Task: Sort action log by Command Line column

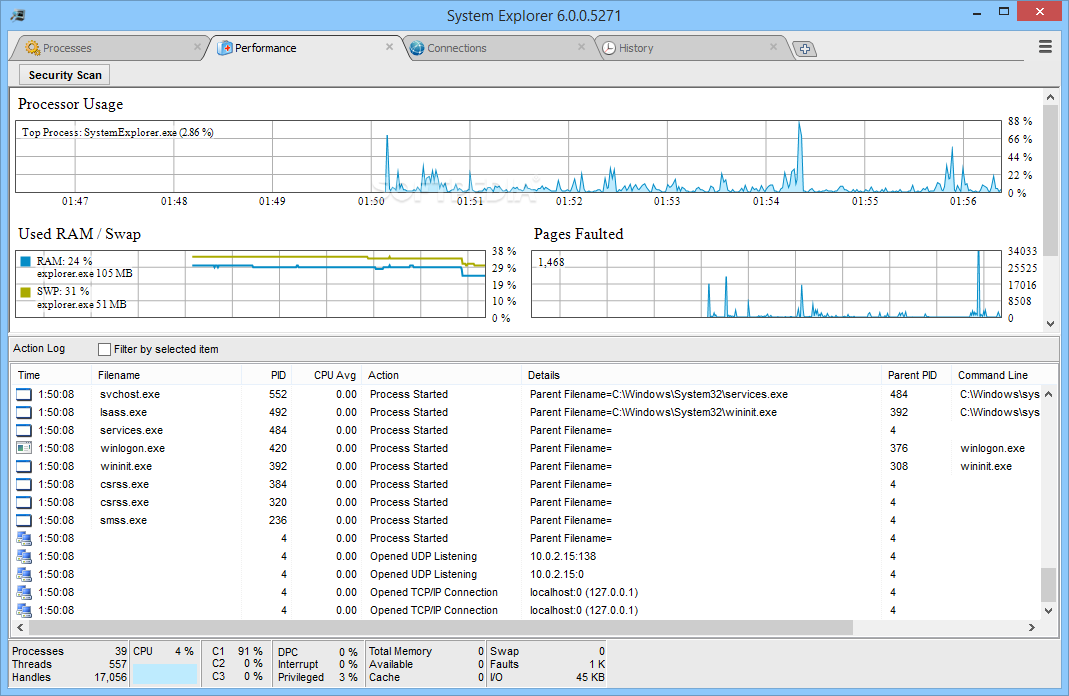Action: point(1002,375)
